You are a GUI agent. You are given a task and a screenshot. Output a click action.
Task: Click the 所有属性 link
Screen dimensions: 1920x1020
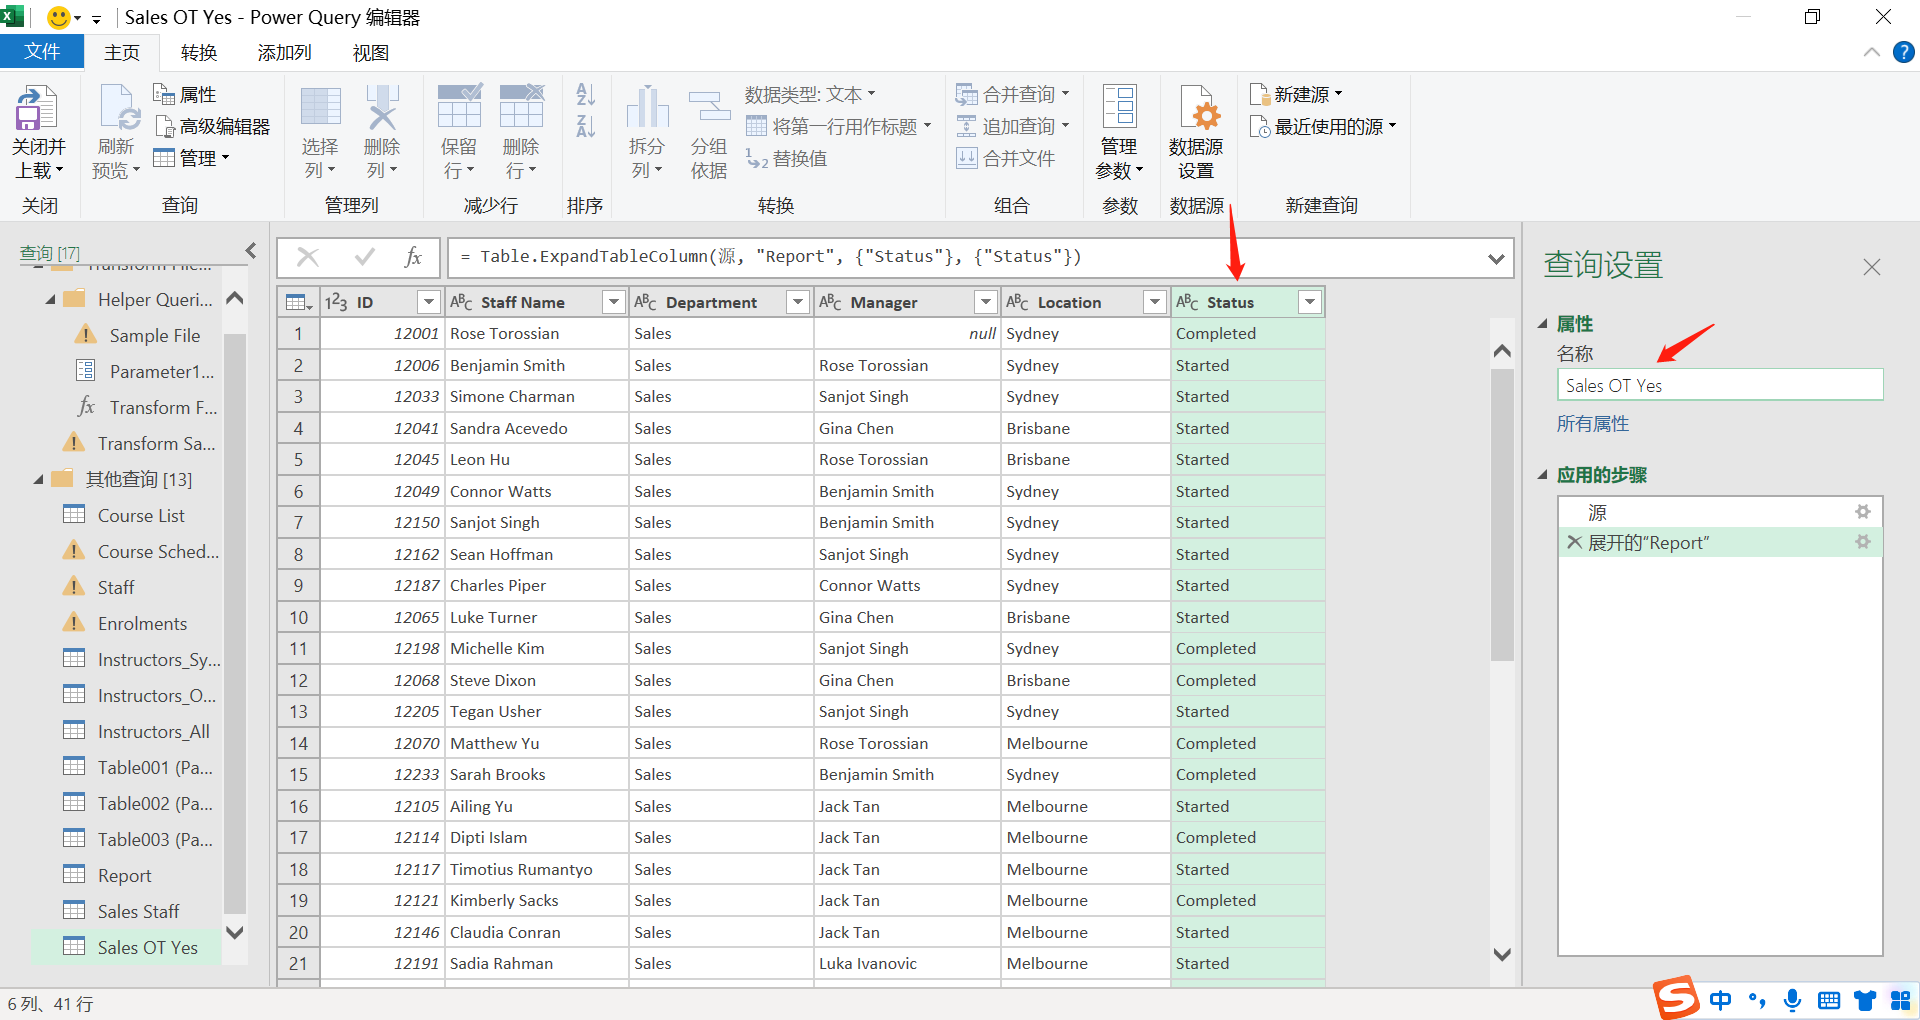coord(1592,423)
